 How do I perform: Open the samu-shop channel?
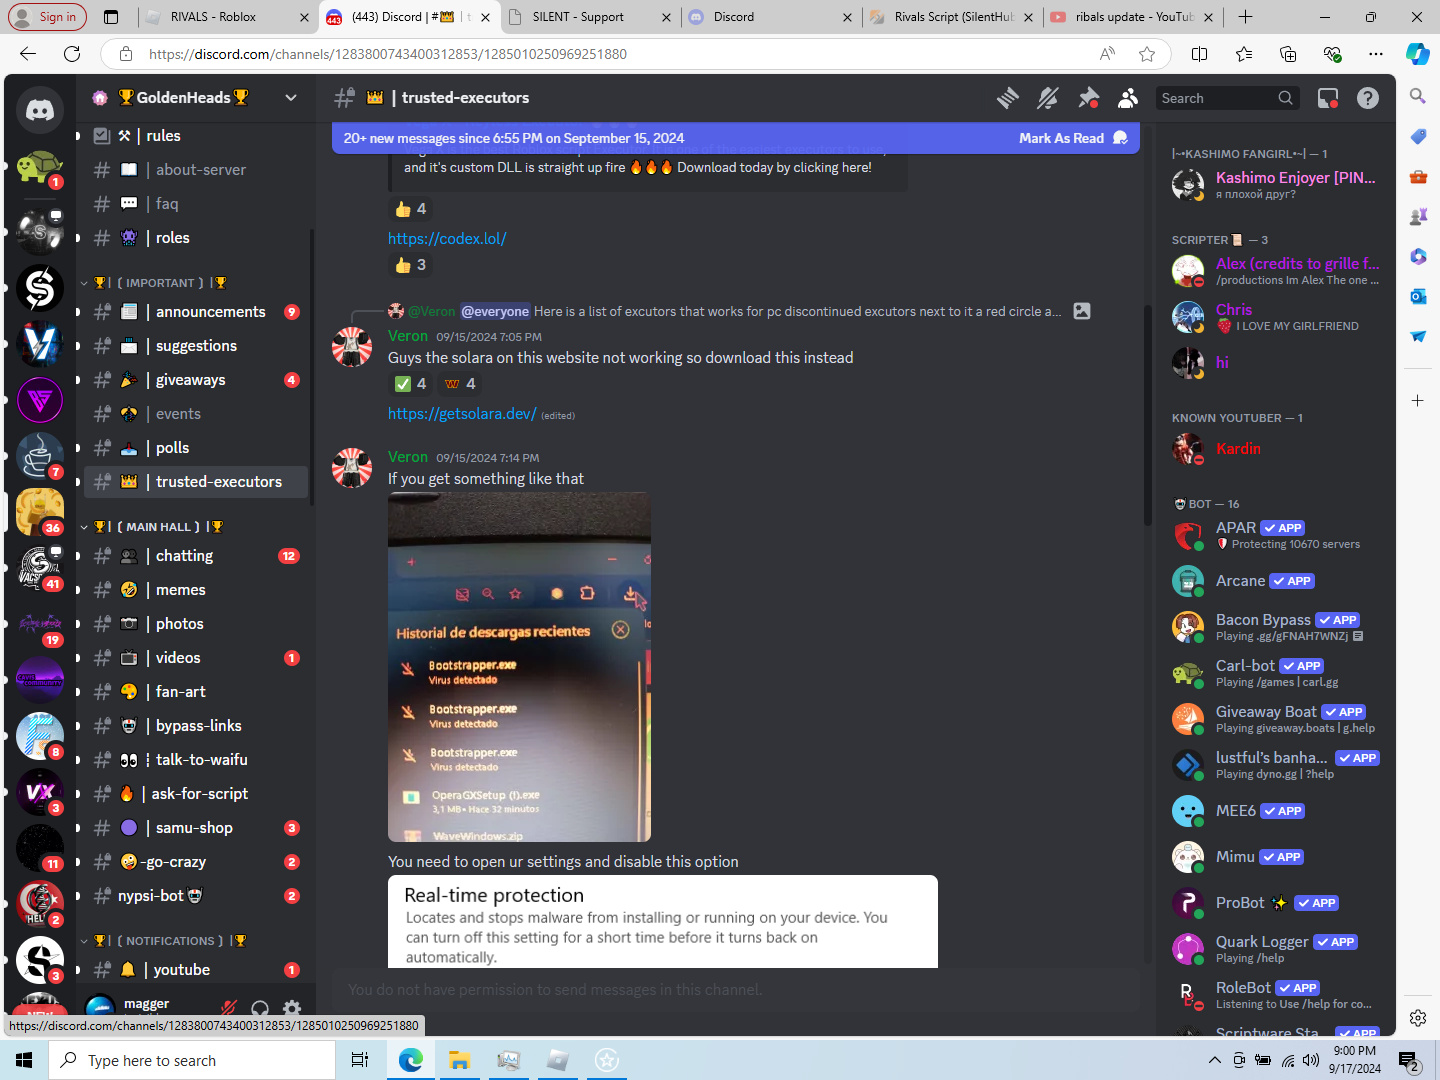(x=196, y=828)
